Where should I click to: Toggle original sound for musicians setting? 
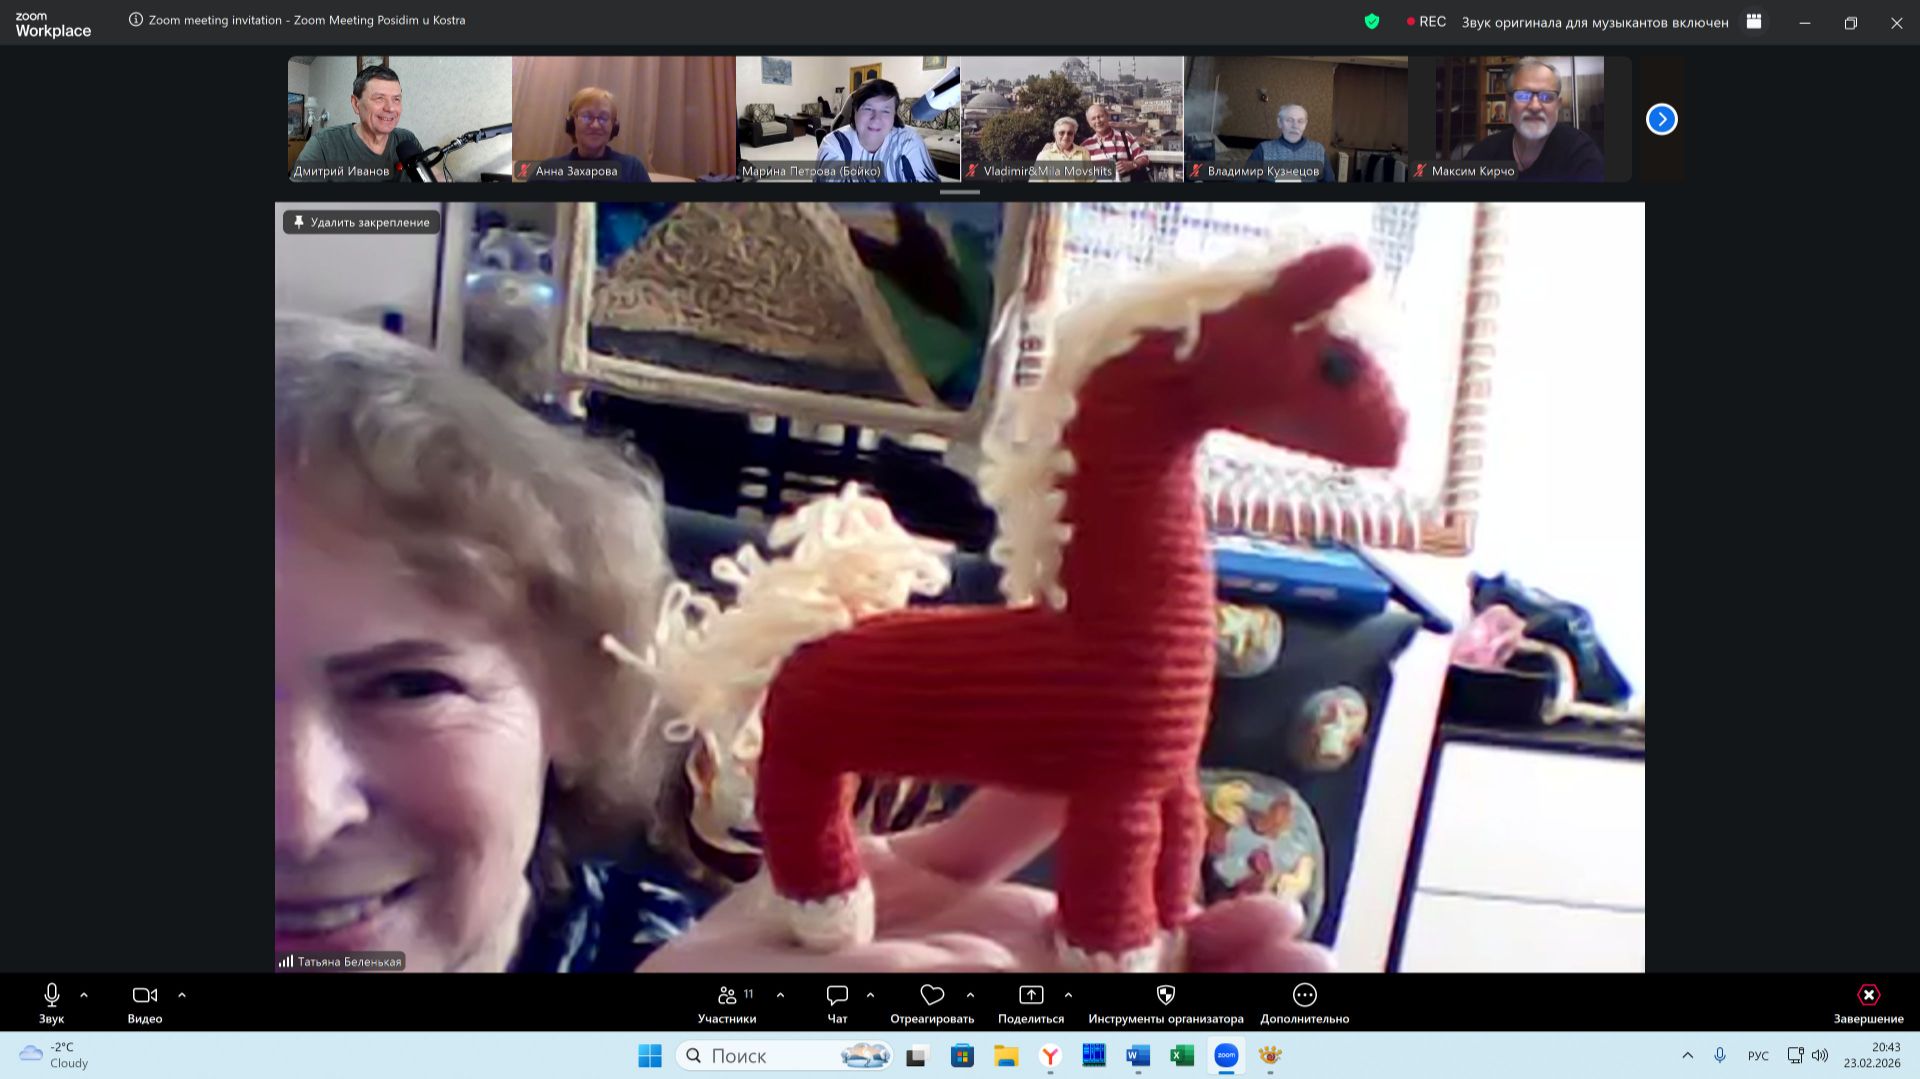pos(1595,22)
